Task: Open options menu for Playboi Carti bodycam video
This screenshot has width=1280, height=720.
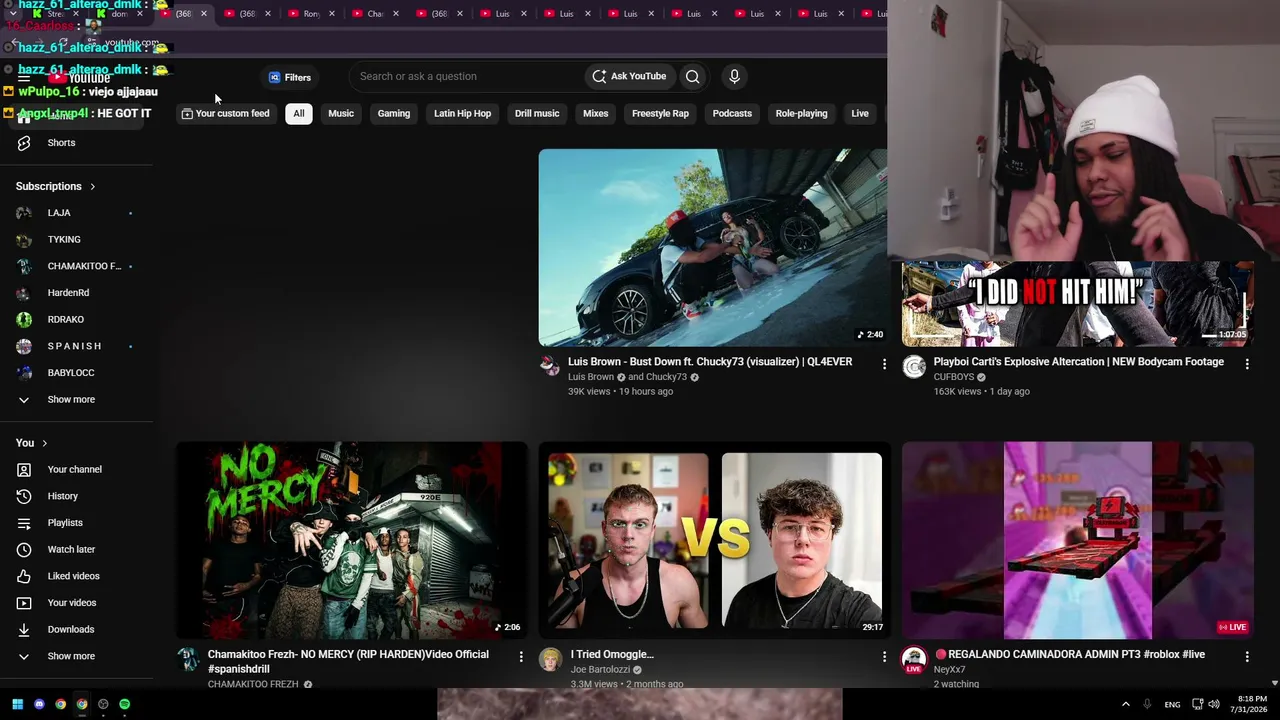Action: pos(1247,364)
